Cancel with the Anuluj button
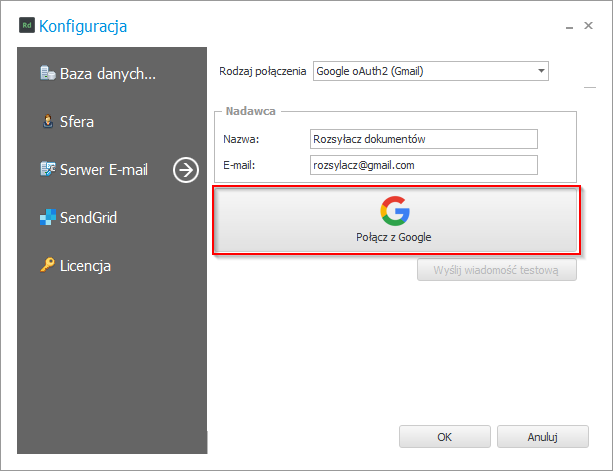Viewport: 613px width, 471px height. click(543, 437)
